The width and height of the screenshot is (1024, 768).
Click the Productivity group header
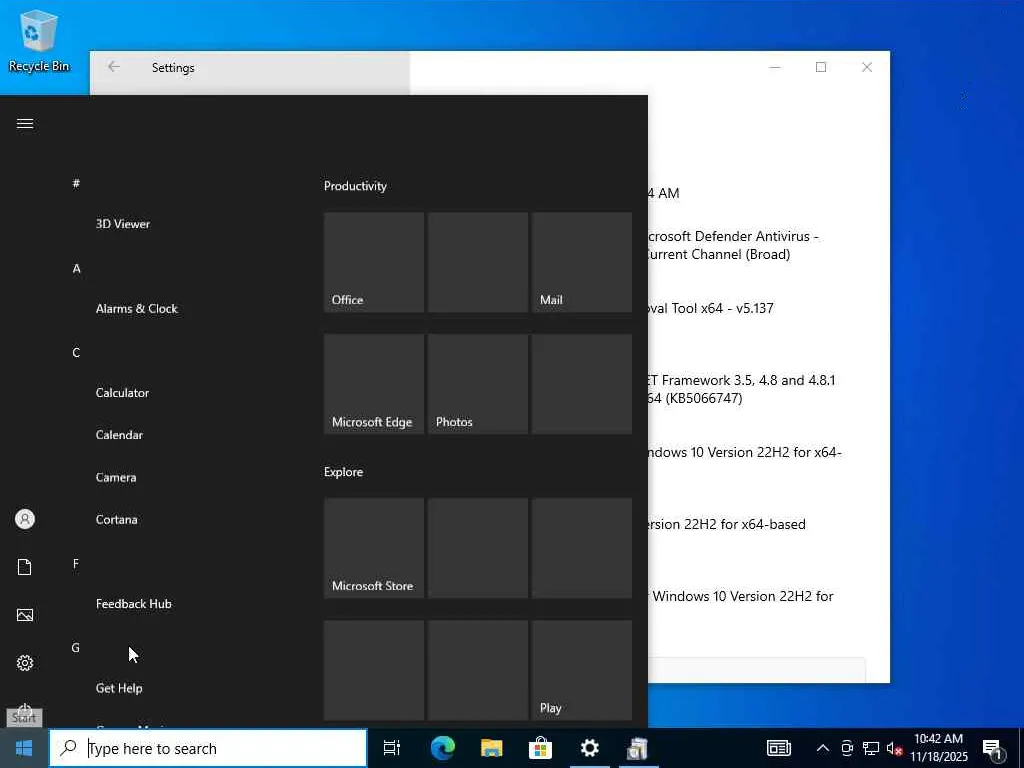(355, 186)
